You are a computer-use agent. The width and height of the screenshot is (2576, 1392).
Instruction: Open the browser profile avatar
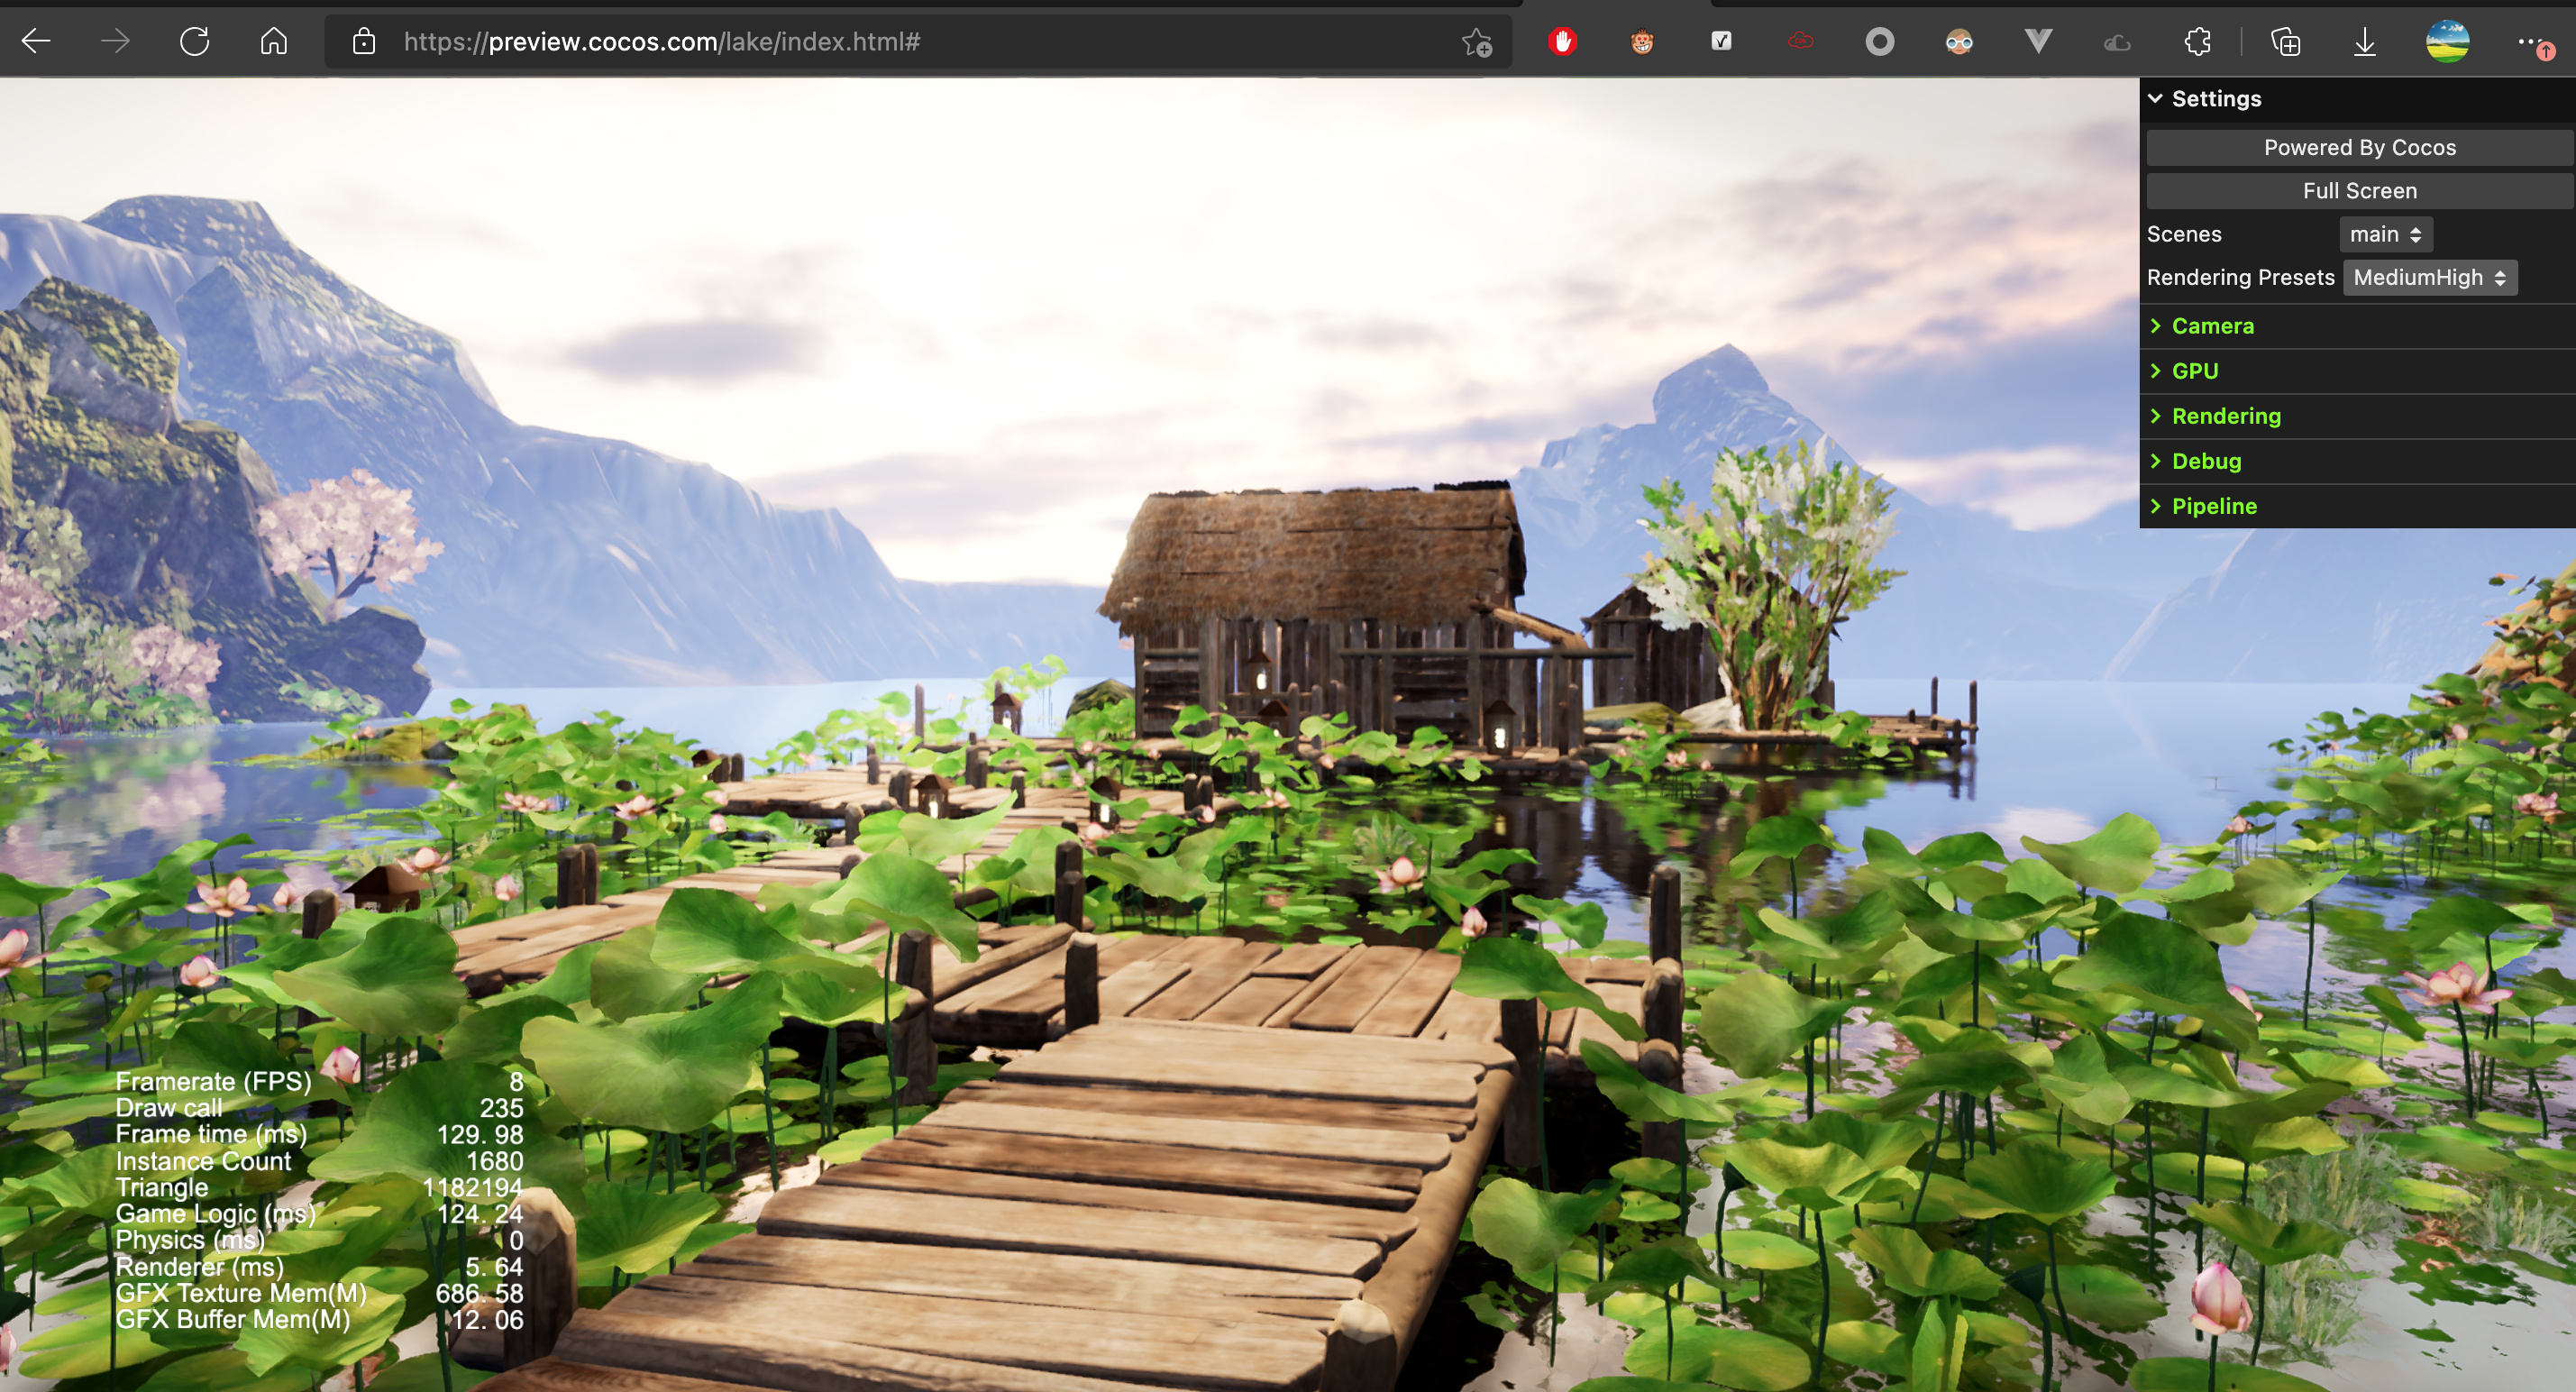(x=2446, y=41)
